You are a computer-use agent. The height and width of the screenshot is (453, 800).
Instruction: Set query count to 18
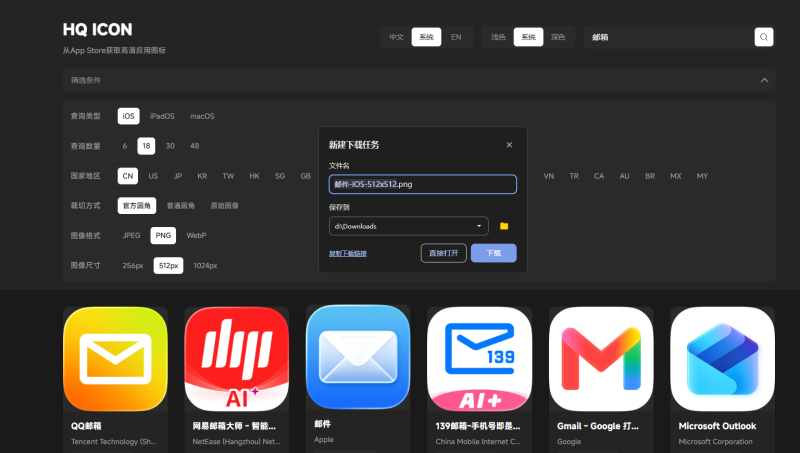tap(146, 146)
